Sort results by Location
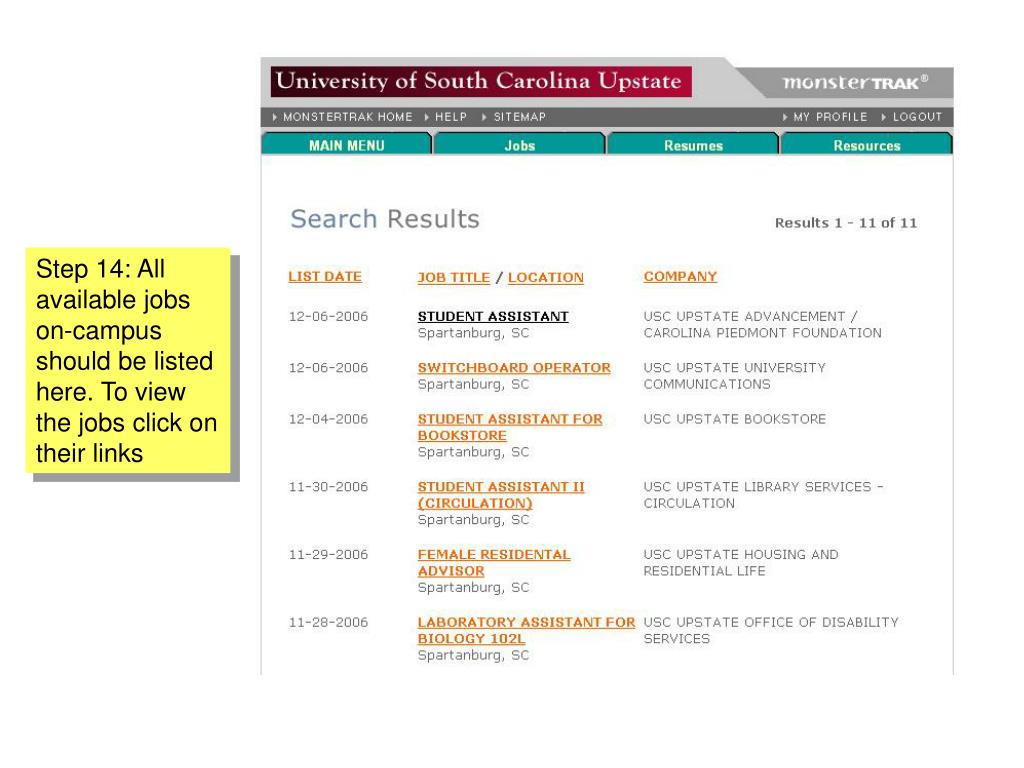 click(x=546, y=278)
